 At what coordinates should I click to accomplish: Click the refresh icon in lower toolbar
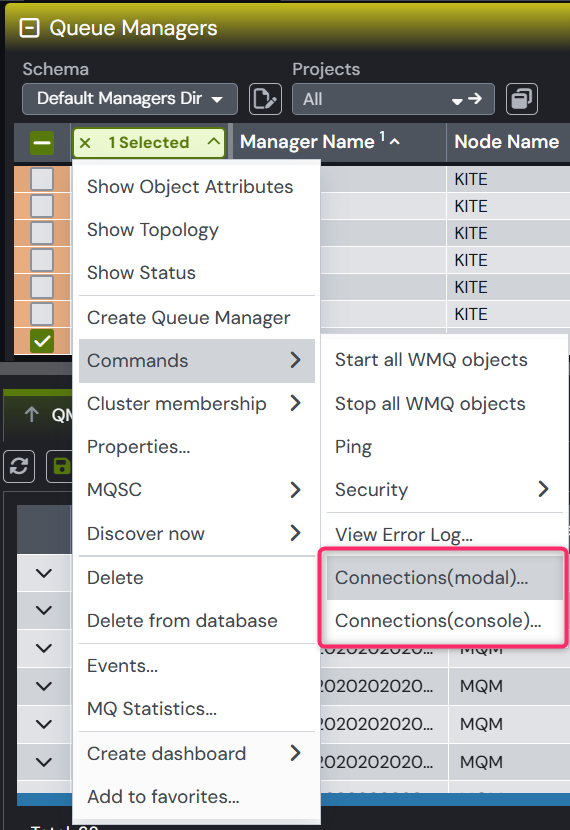(x=19, y=466)
